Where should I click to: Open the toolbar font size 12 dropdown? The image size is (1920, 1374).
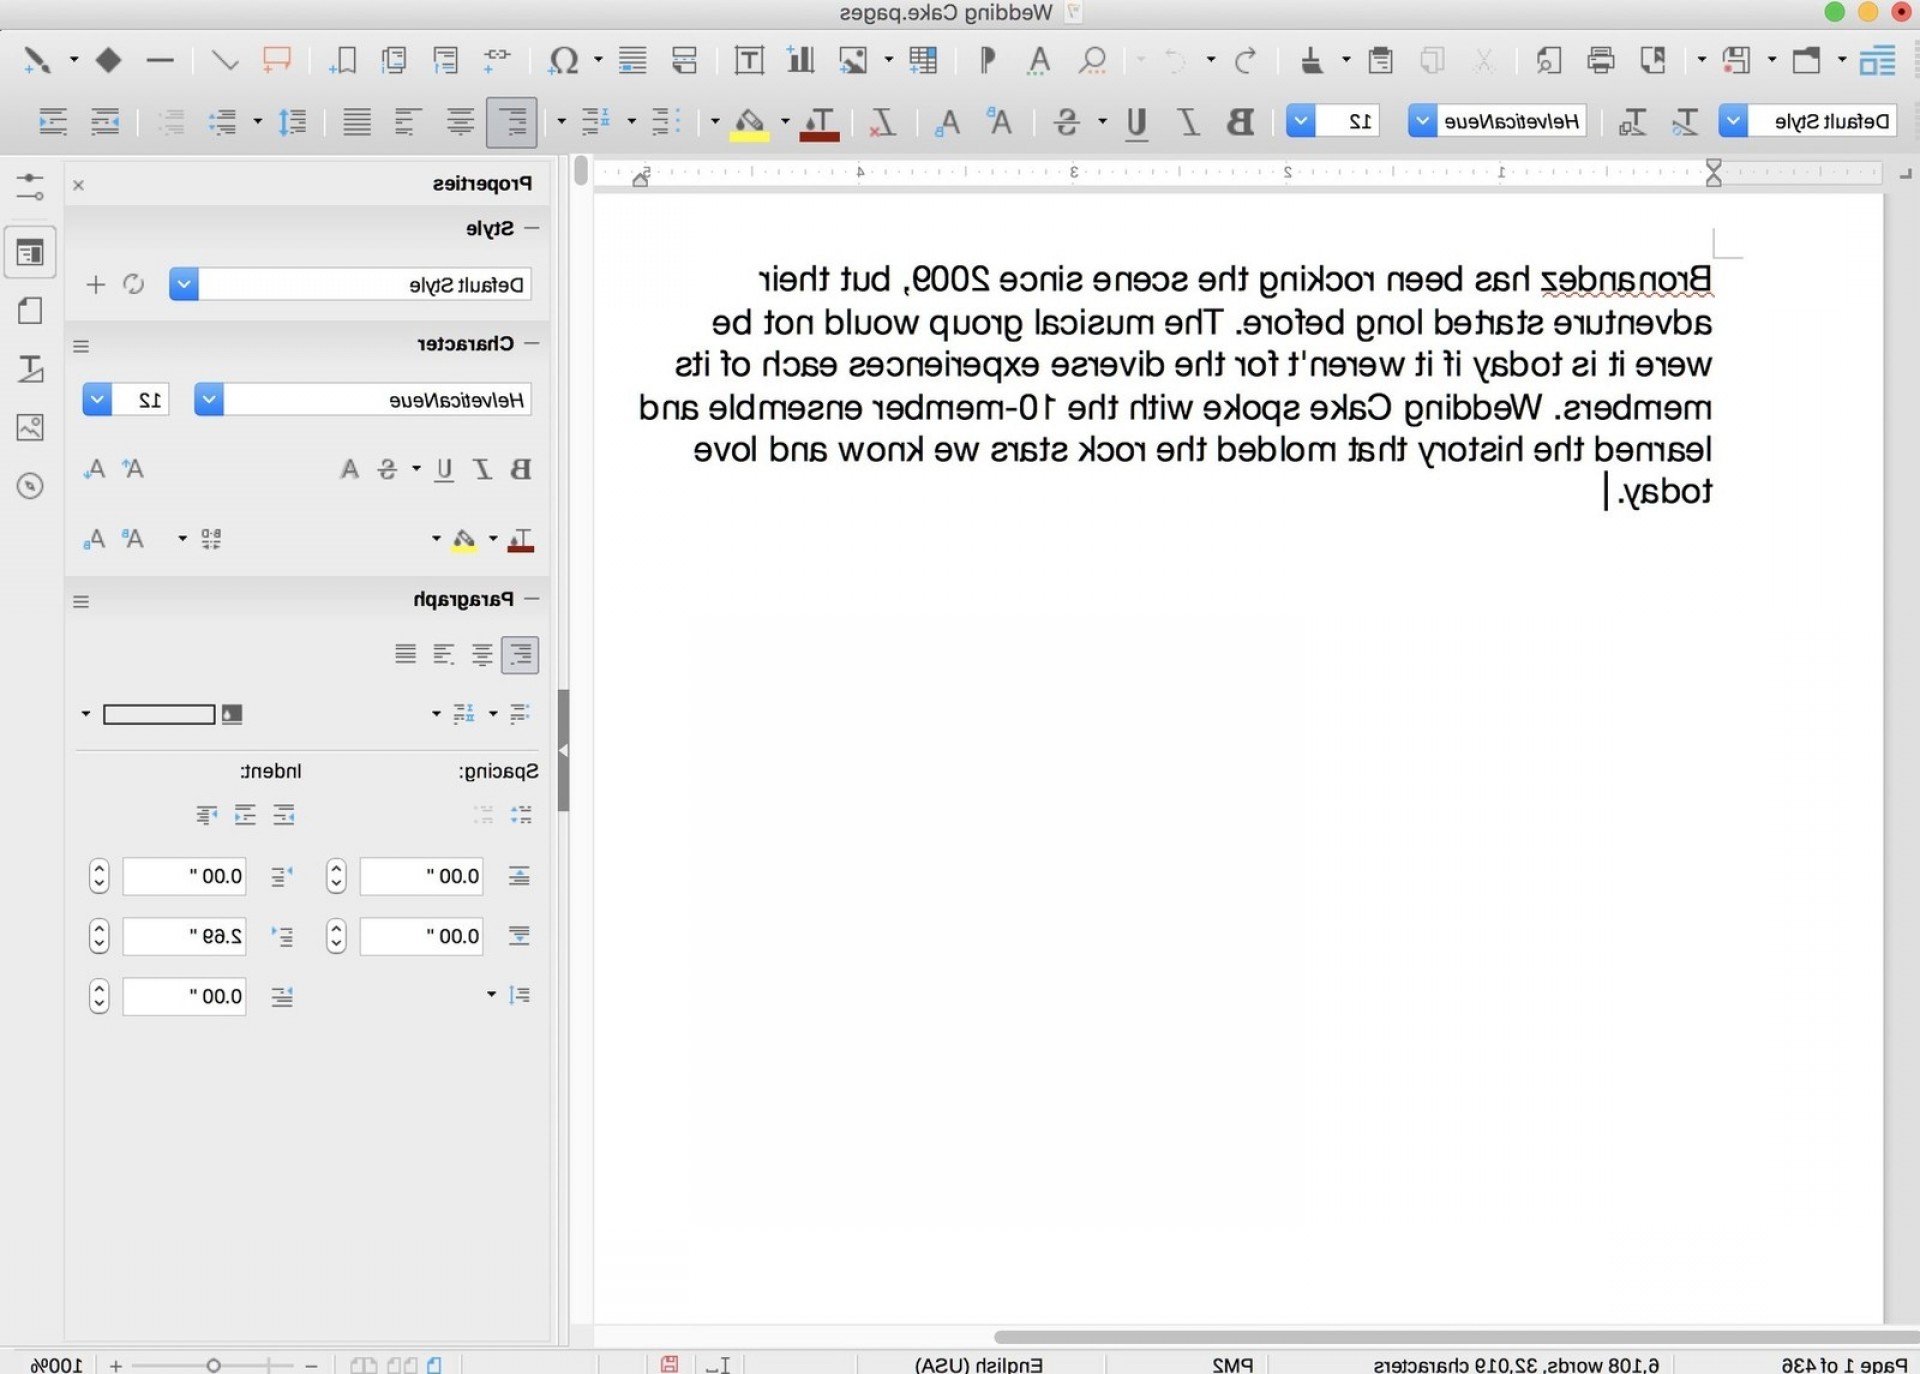coord(1300,122)
